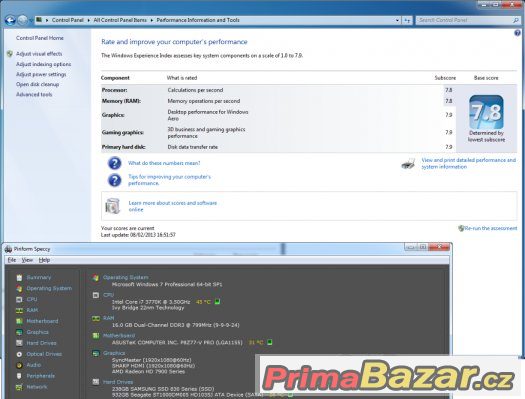Click the help icon beside numbers question

115,163
